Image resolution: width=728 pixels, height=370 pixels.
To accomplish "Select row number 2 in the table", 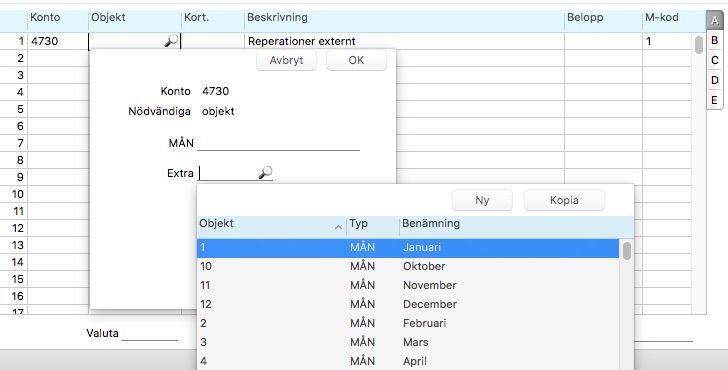I will pos(14,58).
